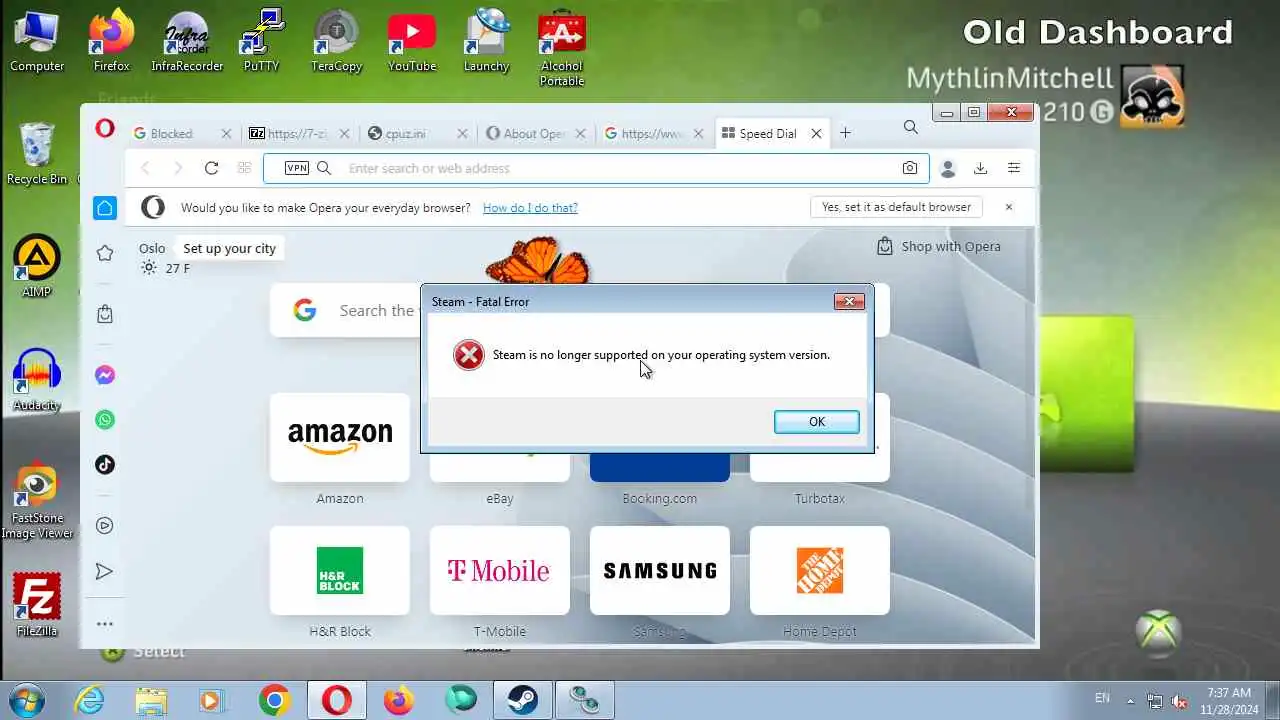Image resolution: width=1280 pixels, height=720 pixels.
Task: Close the Speed Dial tab
Action: coord(816,133)
